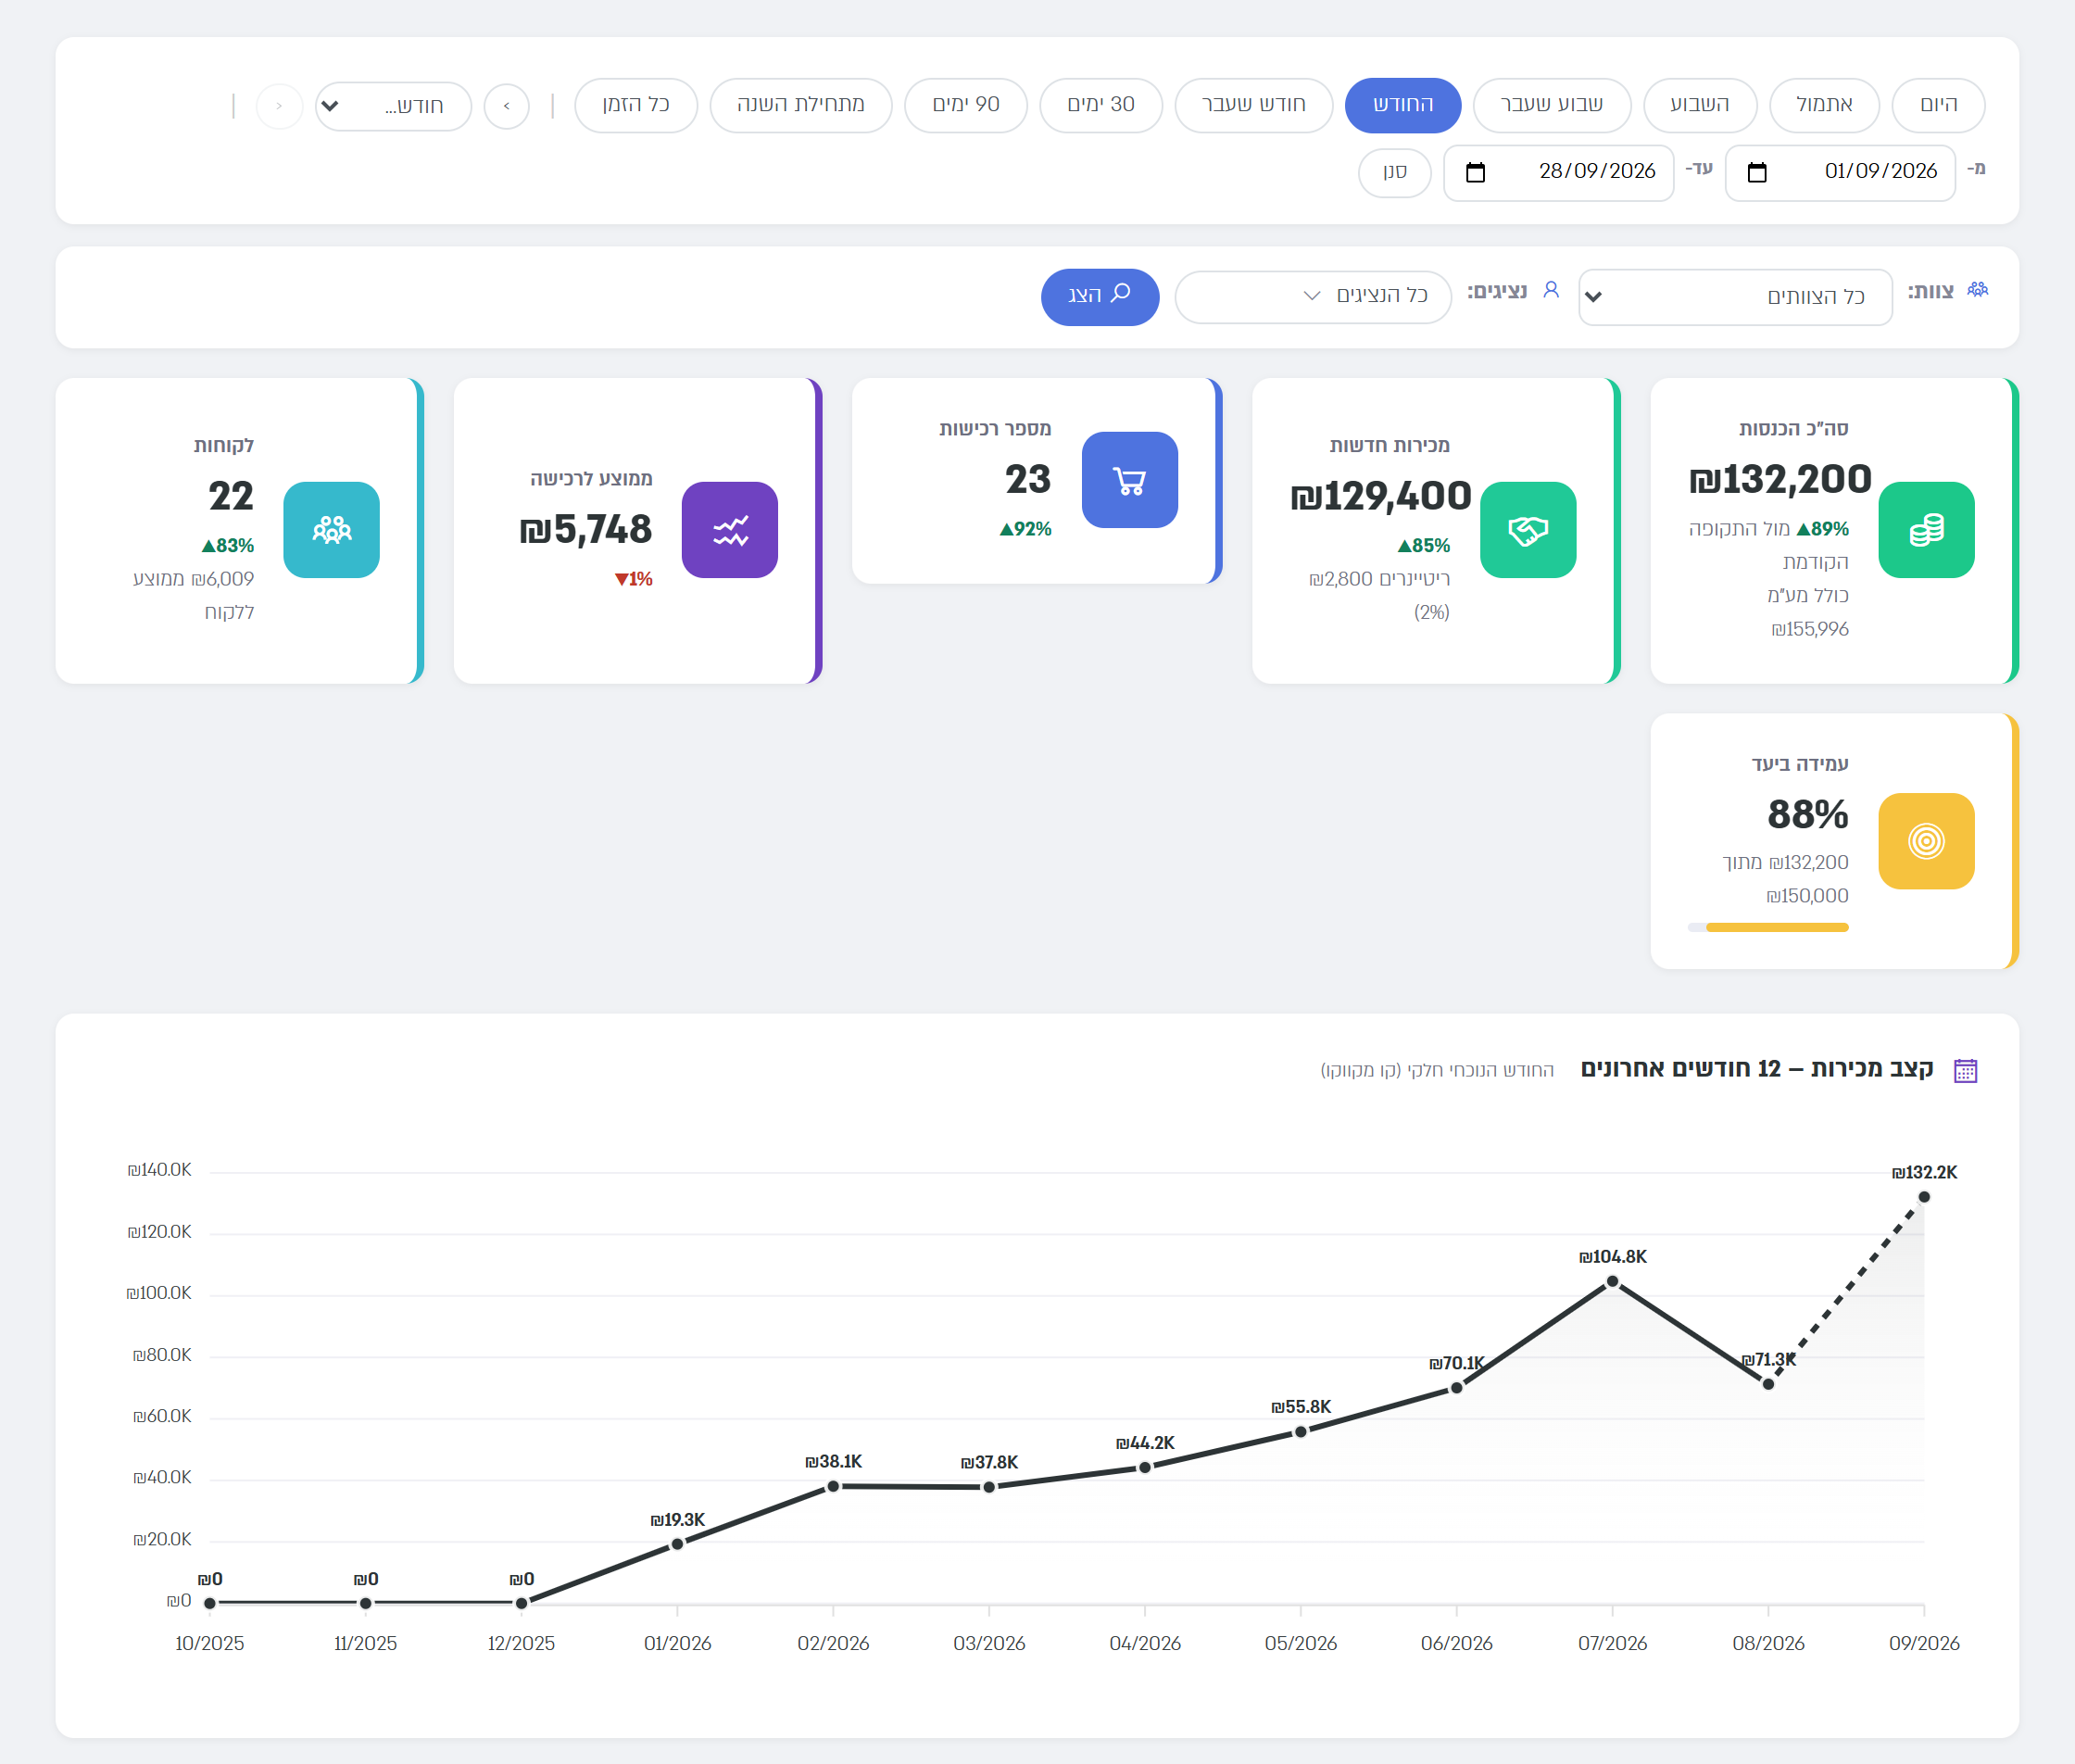Click the teams icon next to צוות label
The width and height of the screenshot is (2075, 1764).
1977,290
